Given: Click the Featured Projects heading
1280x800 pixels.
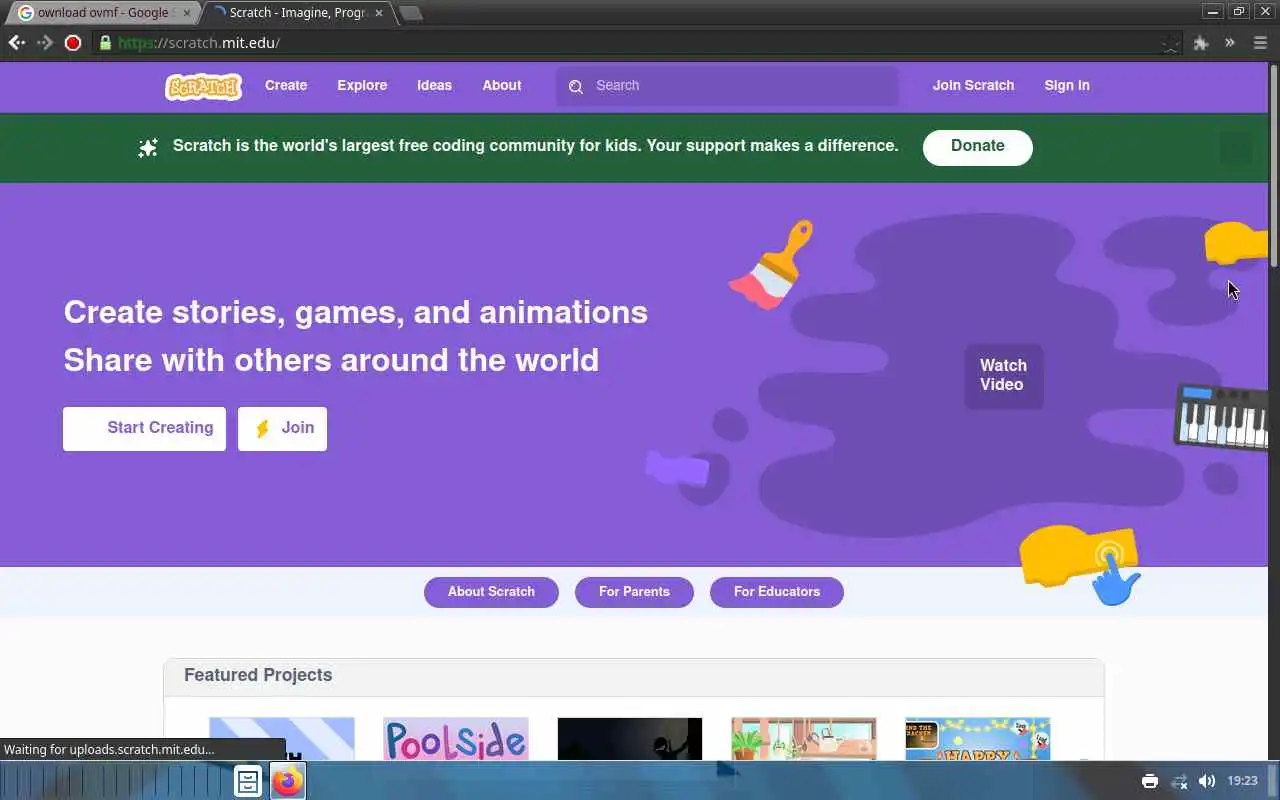Looking at the screenshot, I should click(x=258, y=676).
